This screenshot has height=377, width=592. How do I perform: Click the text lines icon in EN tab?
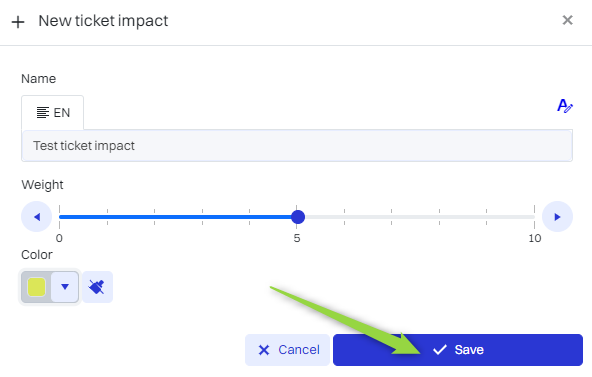(x=43, y=112)
